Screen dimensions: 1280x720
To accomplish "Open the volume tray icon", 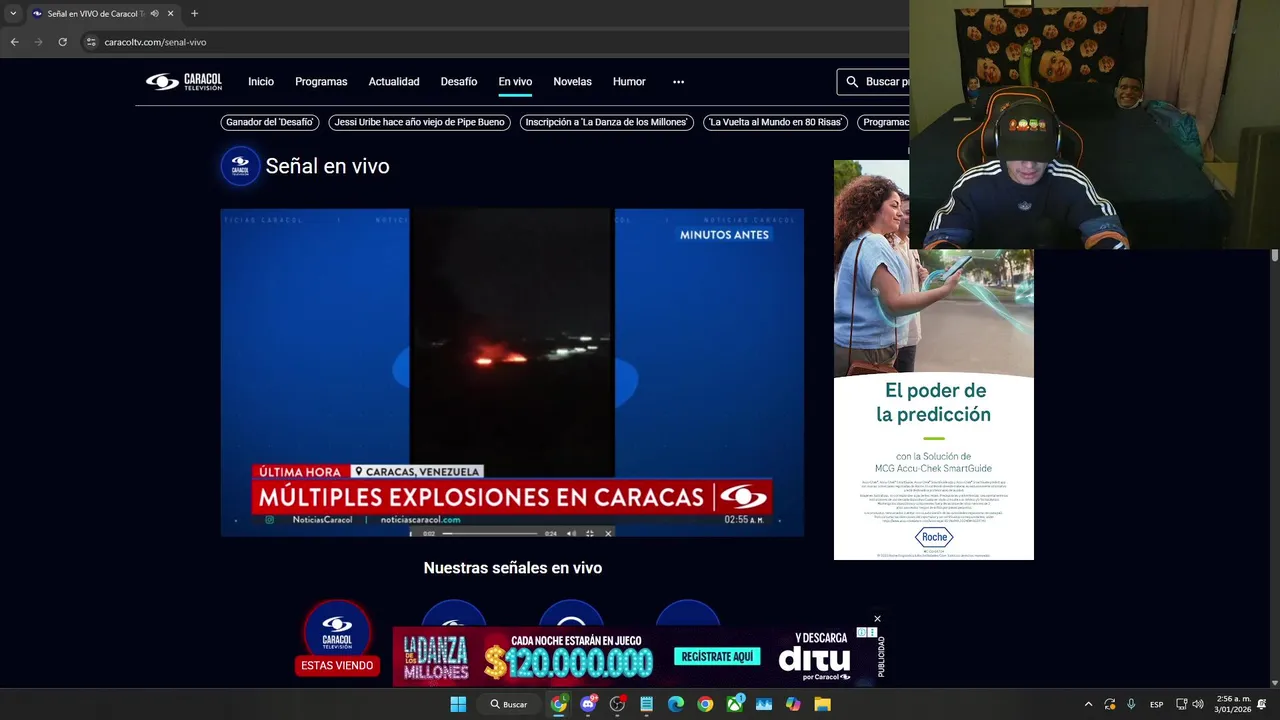I will [1198, 704].
